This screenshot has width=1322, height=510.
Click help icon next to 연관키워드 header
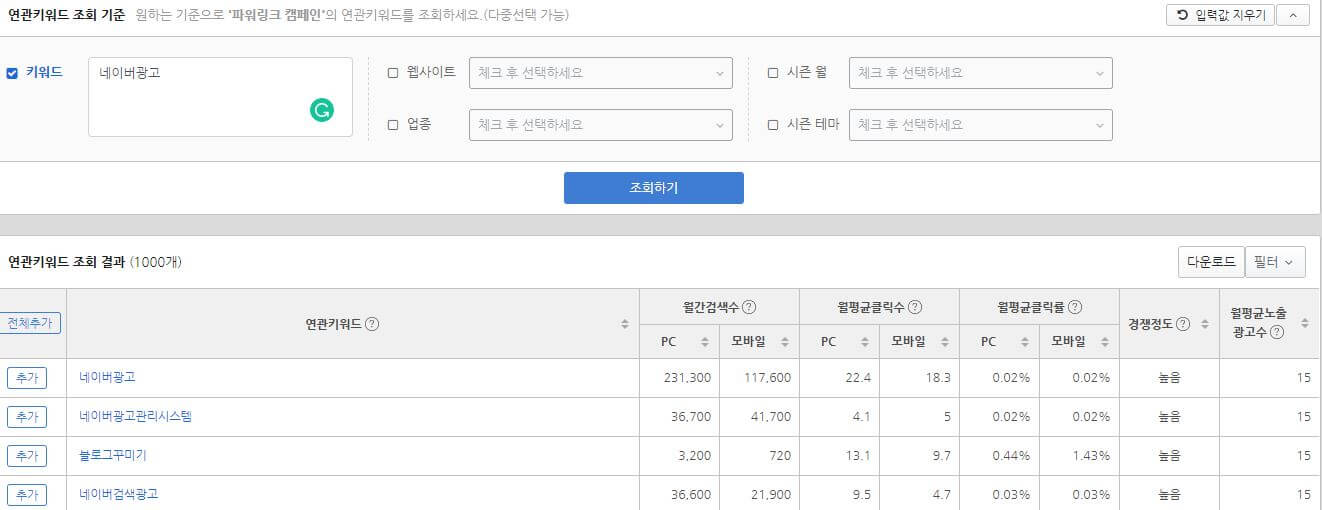click(x=372, y=324)
